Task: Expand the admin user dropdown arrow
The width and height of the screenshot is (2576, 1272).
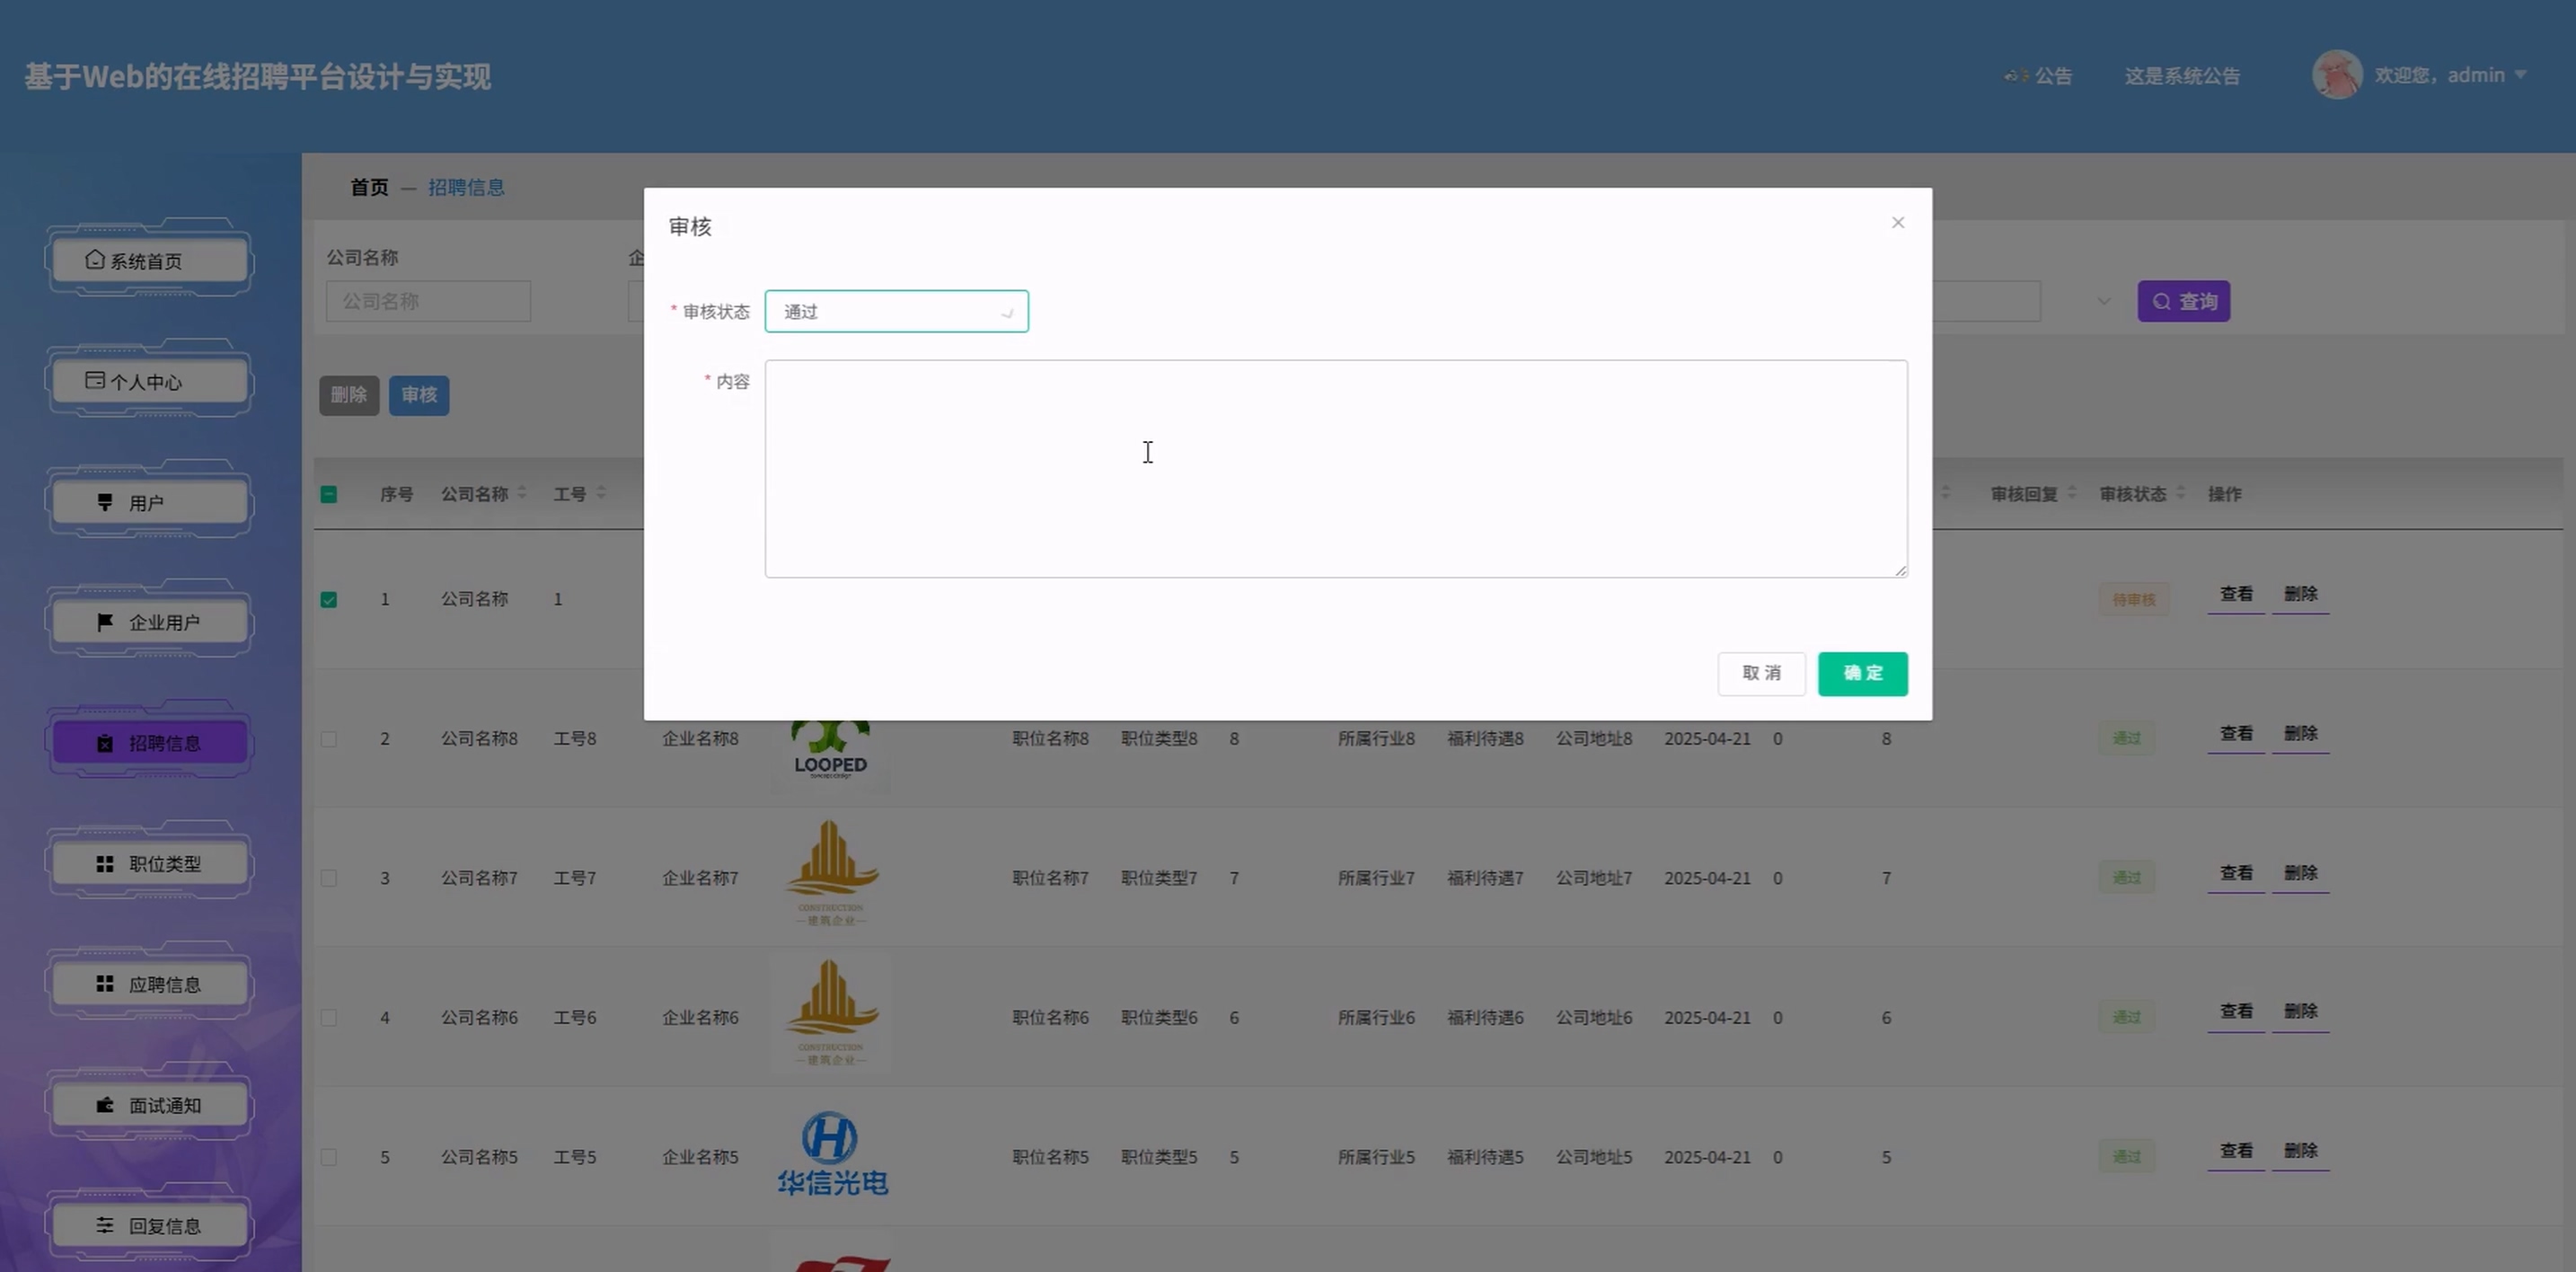Action: tap(2520, 75)
